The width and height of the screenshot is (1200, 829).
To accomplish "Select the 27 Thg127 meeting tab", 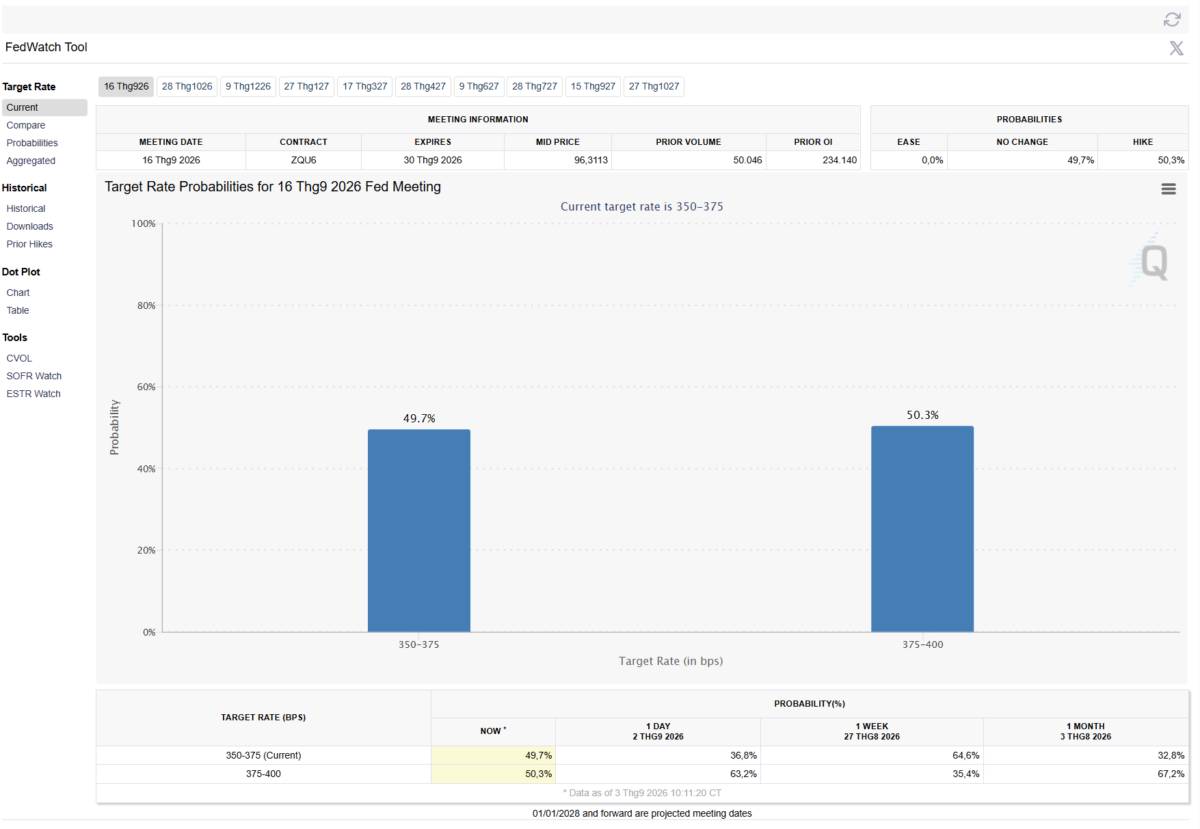I will click(x=306, y=87).
